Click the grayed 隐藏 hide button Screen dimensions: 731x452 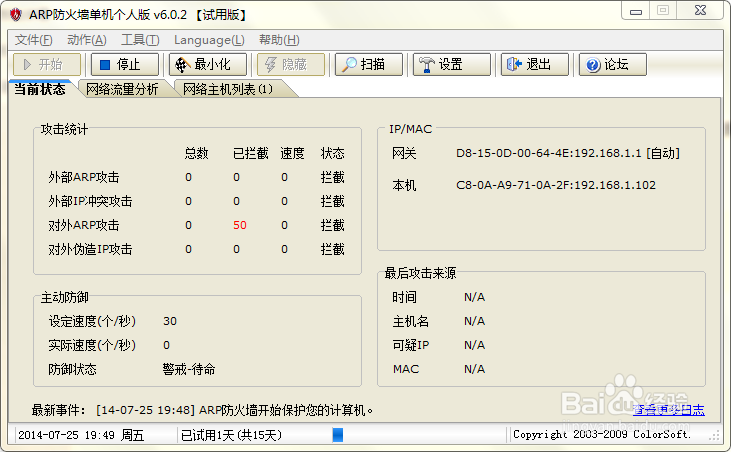[x=290, y=64]
